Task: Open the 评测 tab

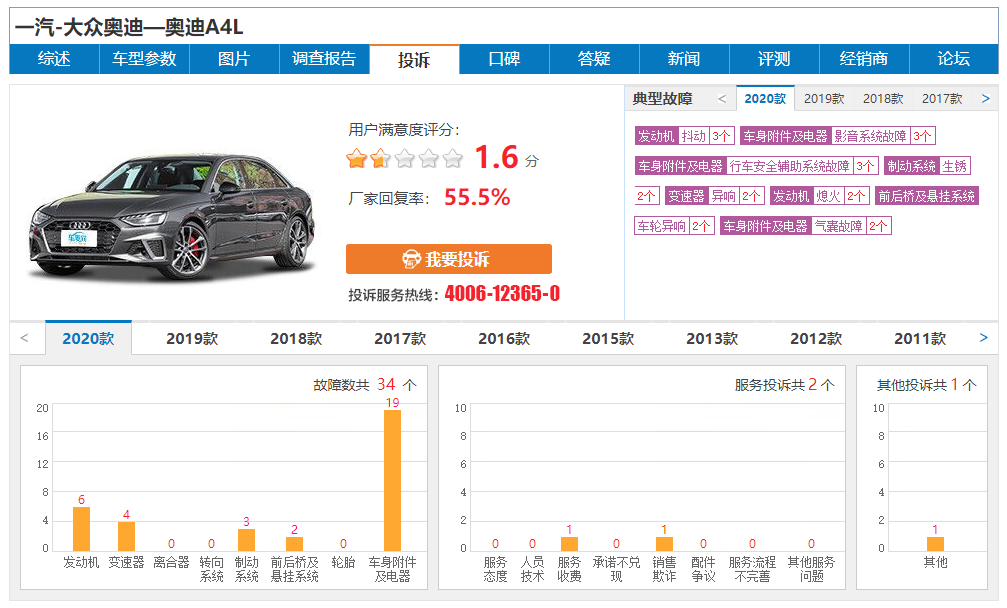Action: click(x=773, y=59)
